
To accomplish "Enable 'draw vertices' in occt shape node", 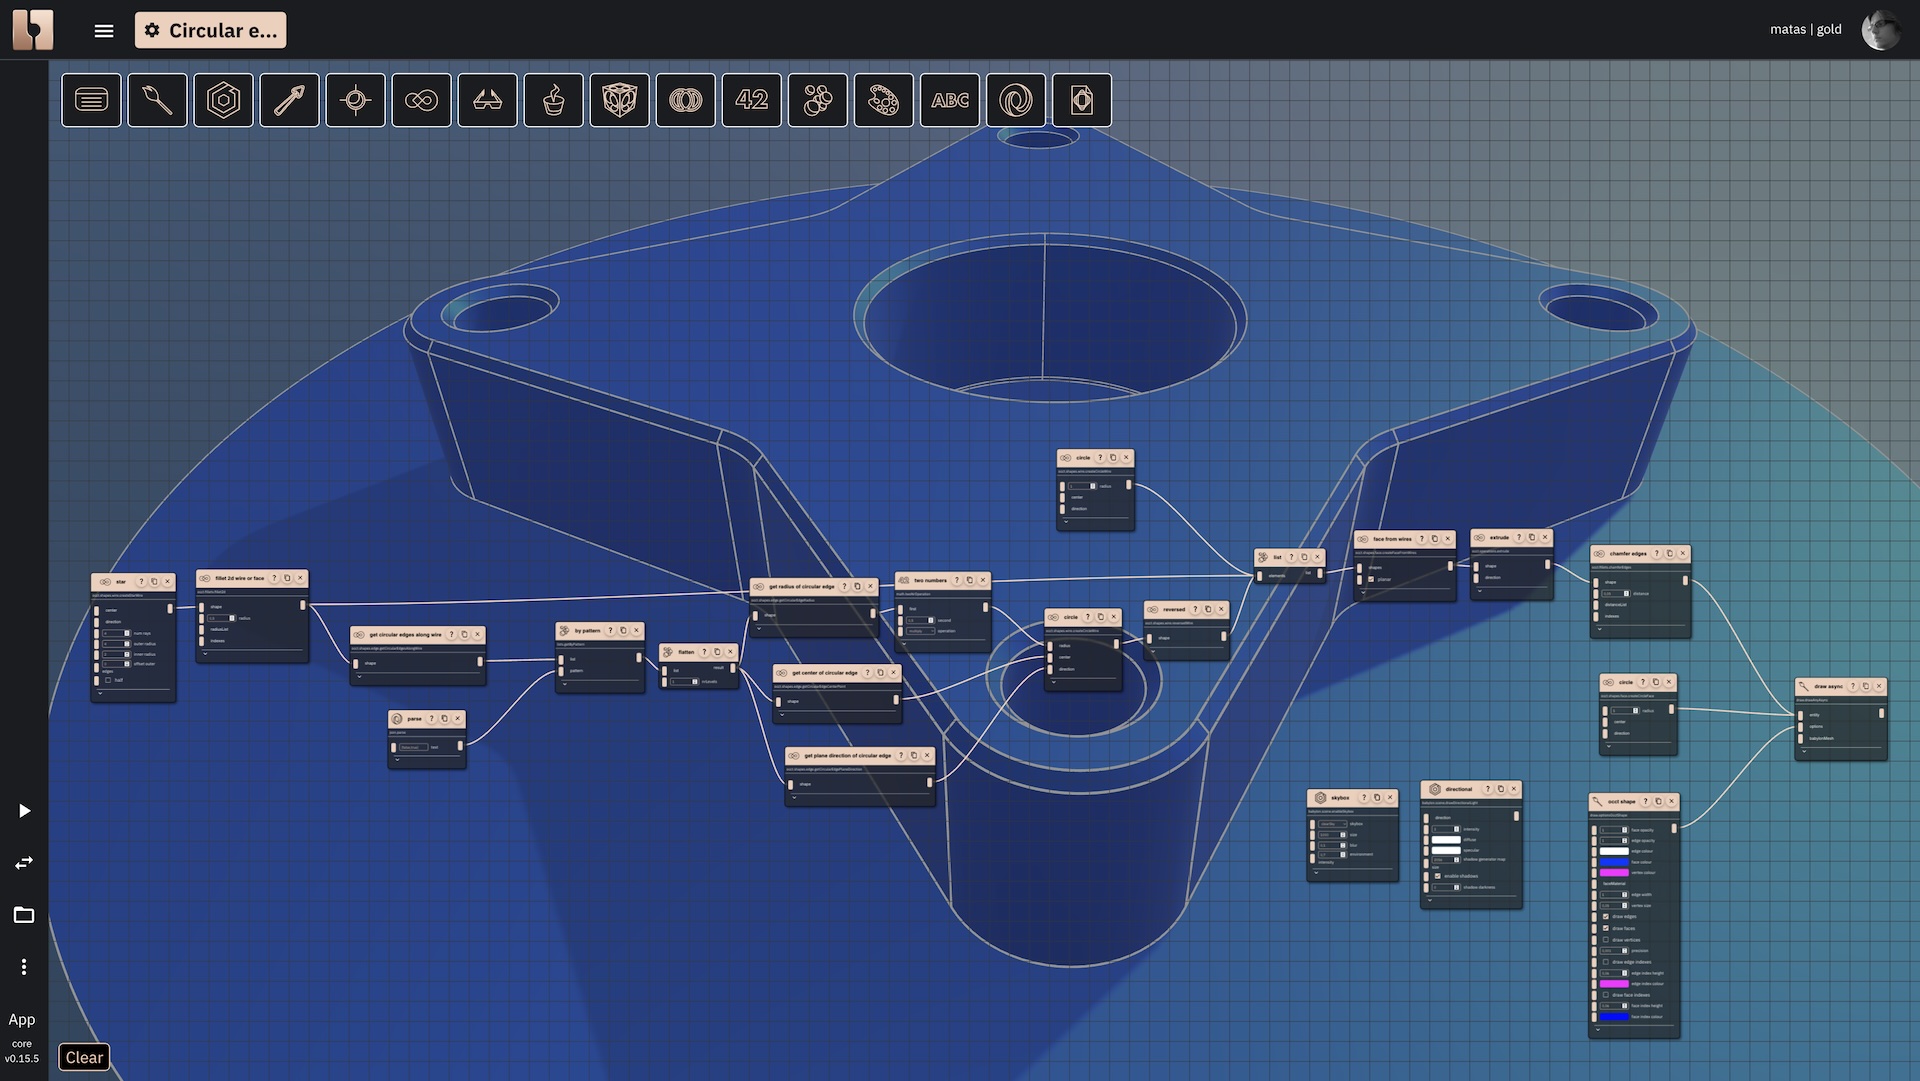I will 1606,940.
